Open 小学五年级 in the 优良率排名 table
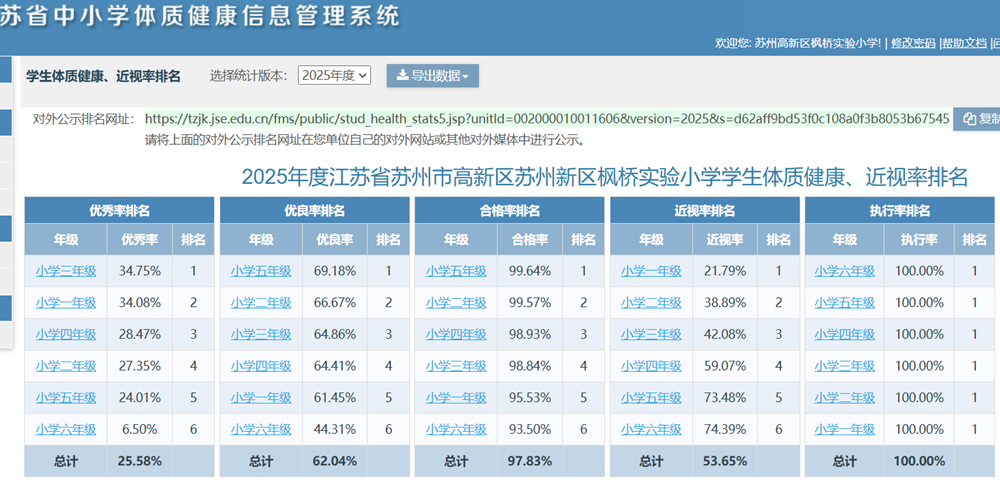1000x482 pixels. [261, 271]
